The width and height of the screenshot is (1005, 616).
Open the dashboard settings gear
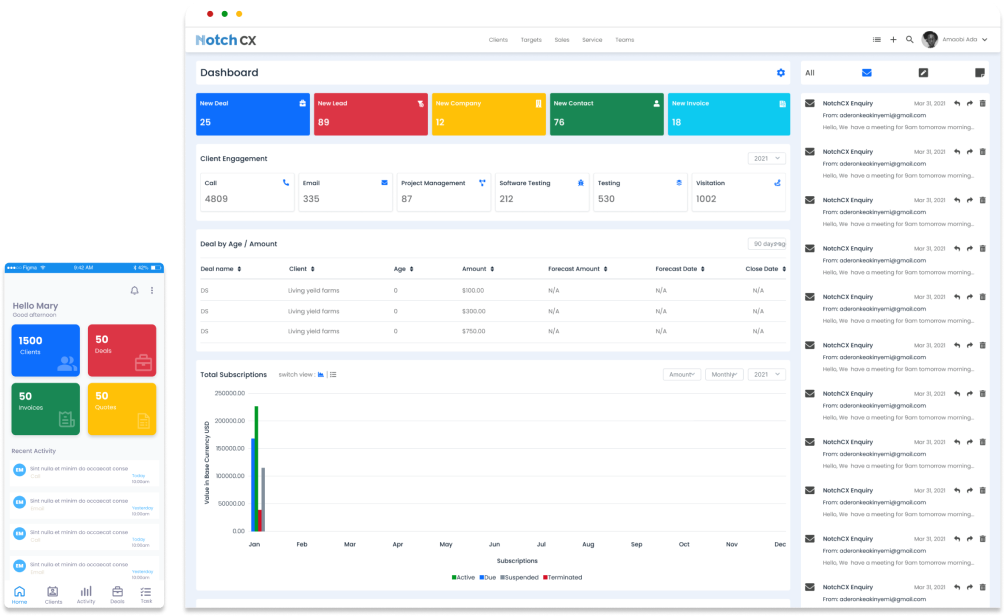click(x=781, y=73)
